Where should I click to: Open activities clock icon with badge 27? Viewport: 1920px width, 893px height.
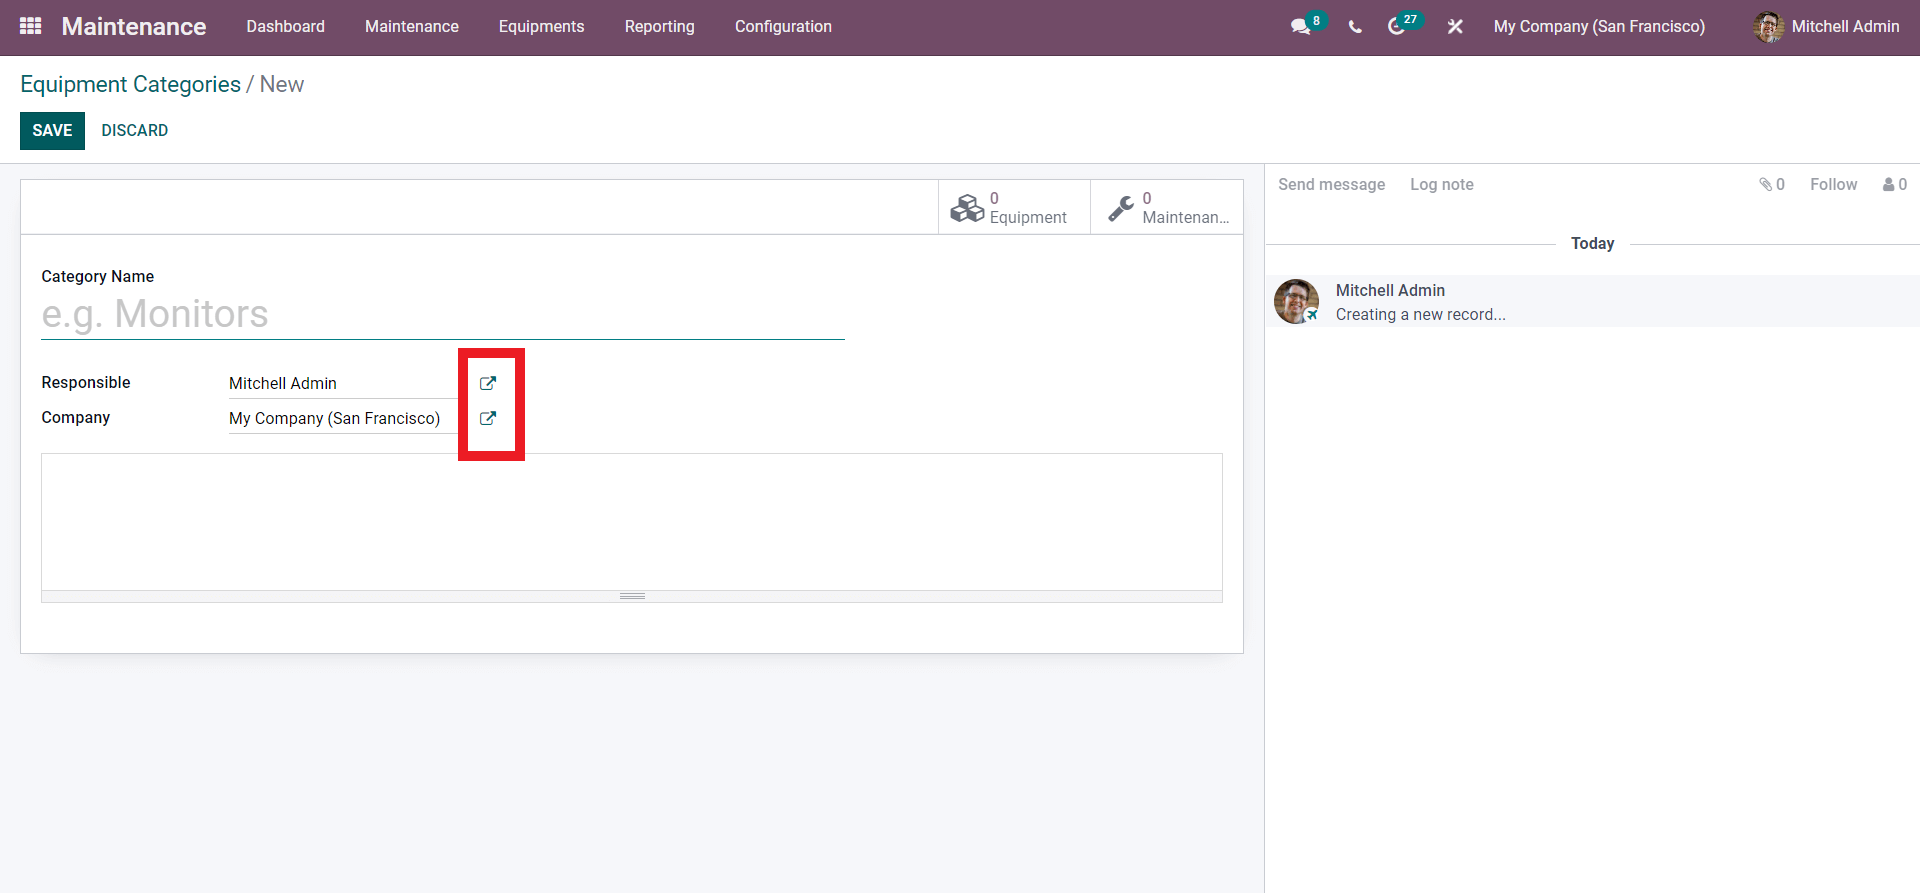[1397, 27]
